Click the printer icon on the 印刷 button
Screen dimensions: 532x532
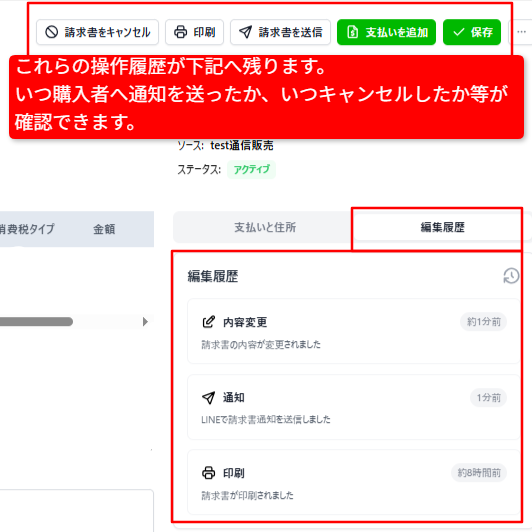point(180,32)
